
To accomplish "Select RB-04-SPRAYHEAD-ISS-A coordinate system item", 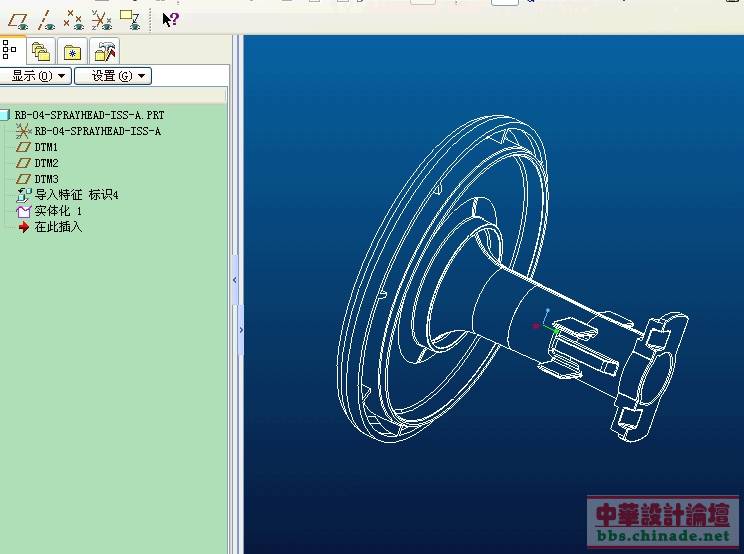I will [97, 131].
